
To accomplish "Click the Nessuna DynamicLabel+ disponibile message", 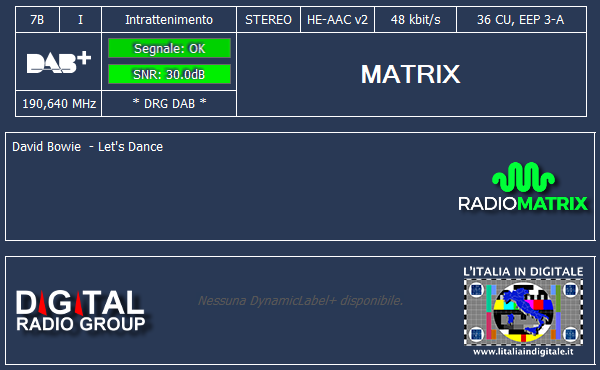I will click(300, 301).
